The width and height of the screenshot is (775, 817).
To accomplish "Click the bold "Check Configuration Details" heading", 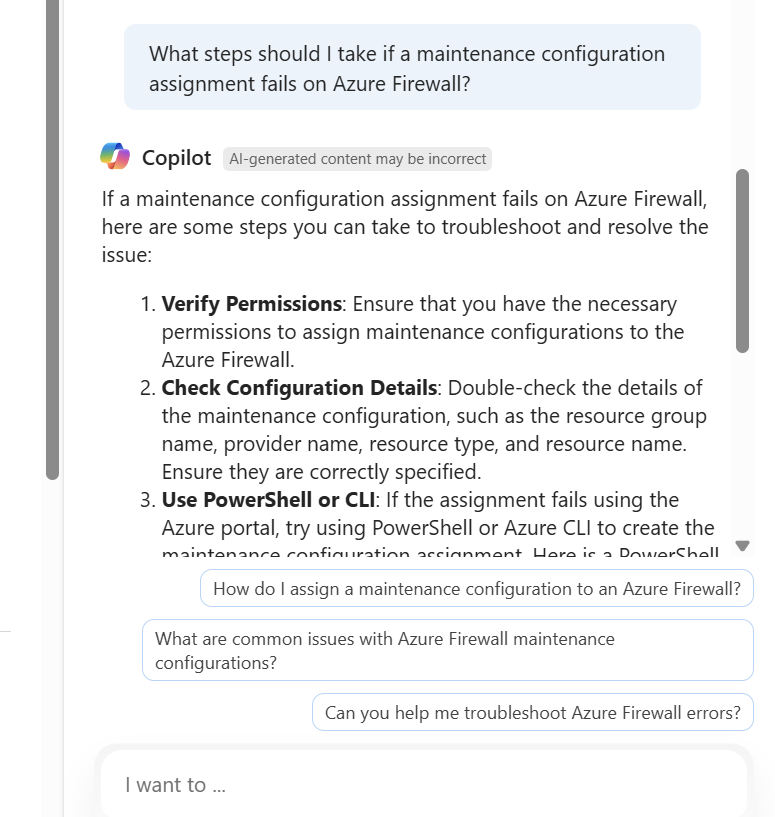I will 299,388.
